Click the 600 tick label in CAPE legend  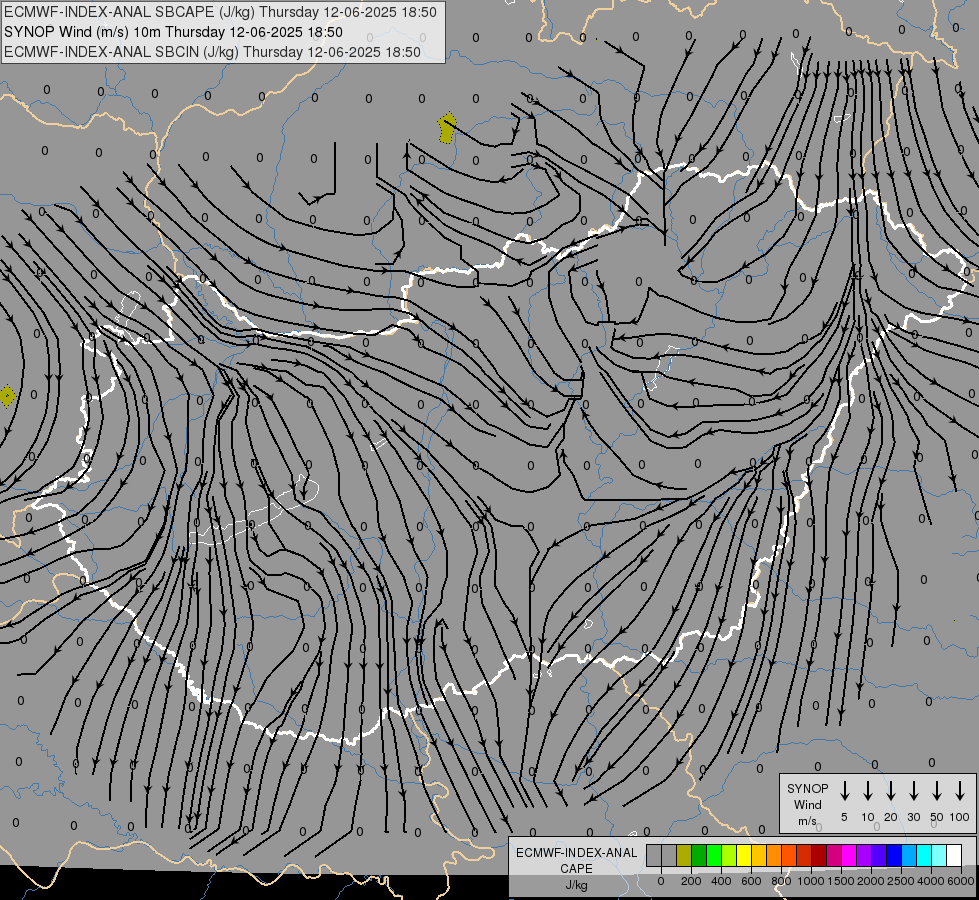751,881
